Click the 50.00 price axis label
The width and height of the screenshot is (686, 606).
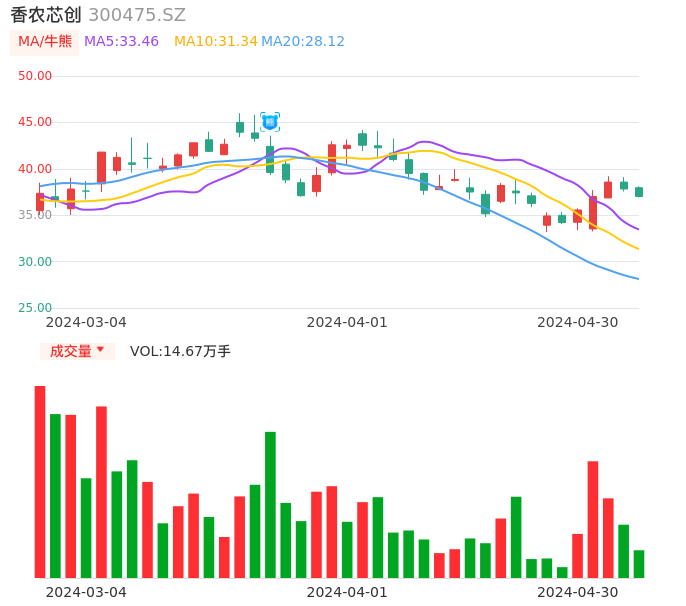pyautogui.click(x=35, y=76)
